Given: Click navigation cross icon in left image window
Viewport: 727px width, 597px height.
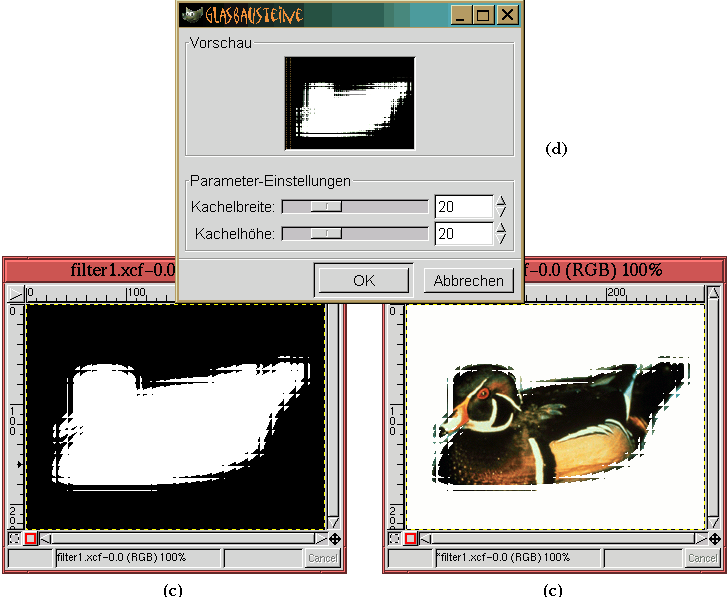Looking at the screenshot, I should tap(334, 539).
